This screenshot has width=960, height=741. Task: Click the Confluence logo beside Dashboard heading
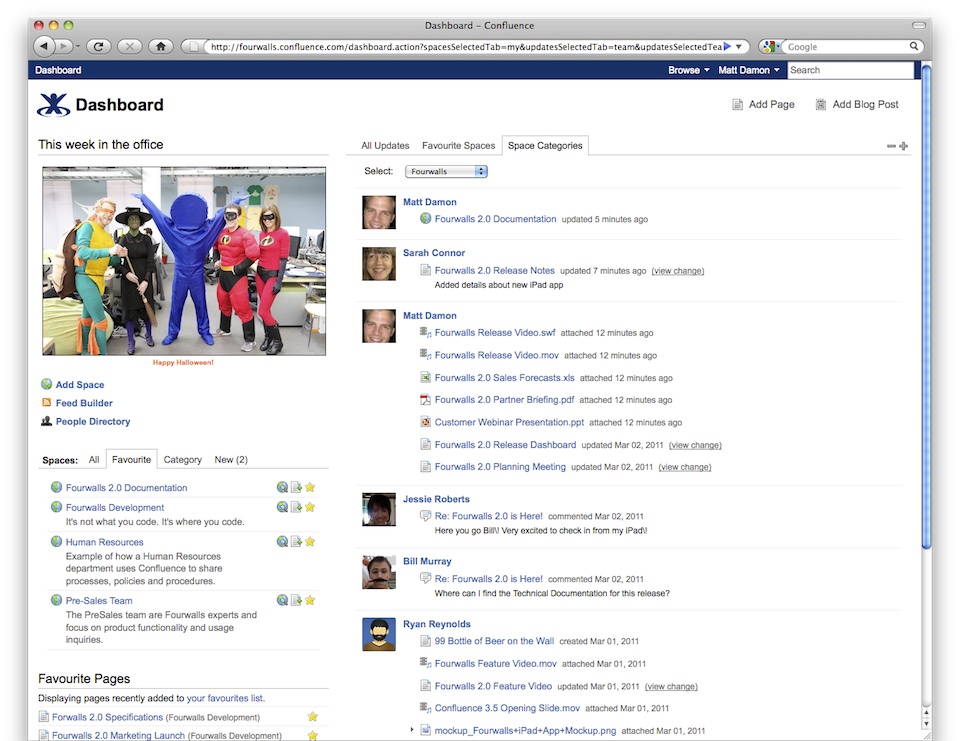pyautogui.click(x=54, y=105)
